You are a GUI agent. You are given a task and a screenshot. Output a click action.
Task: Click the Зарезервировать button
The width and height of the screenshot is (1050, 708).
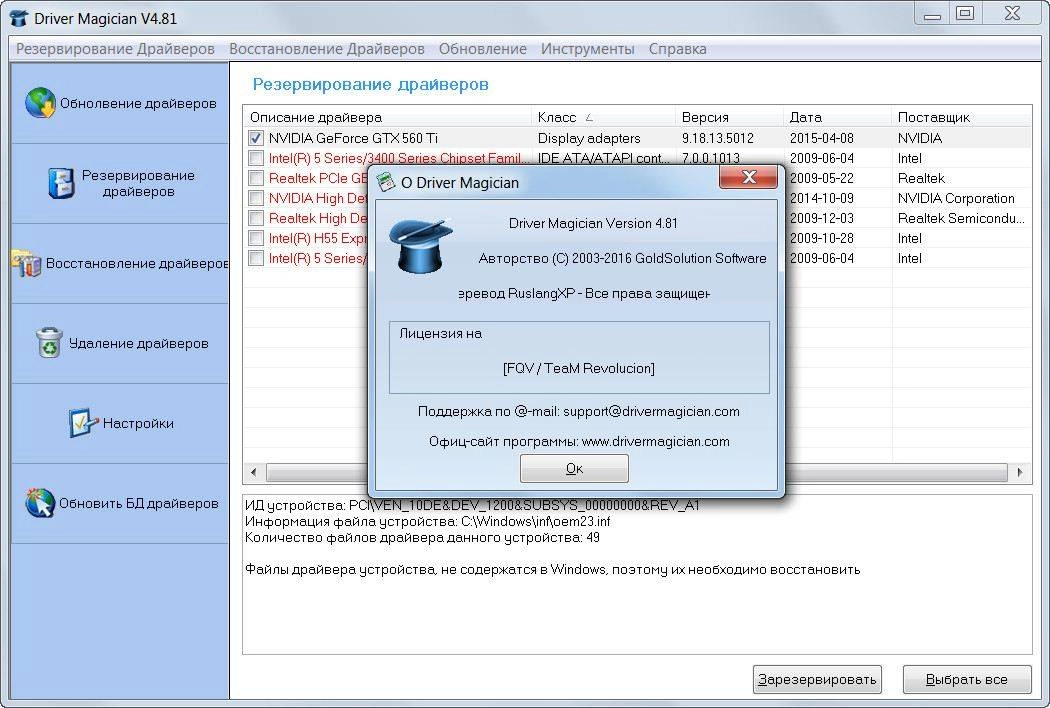pos(817,679)
